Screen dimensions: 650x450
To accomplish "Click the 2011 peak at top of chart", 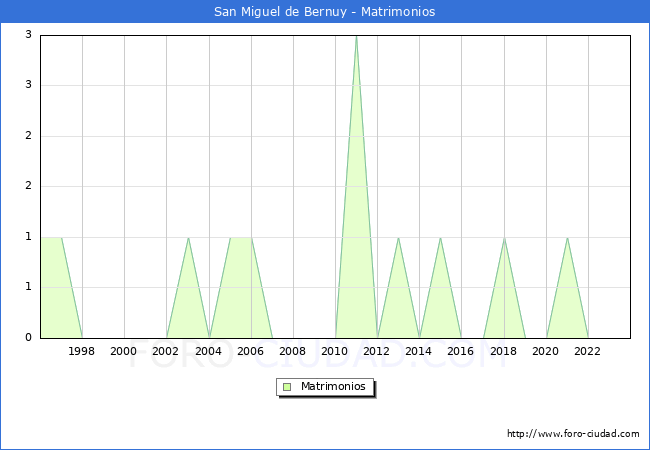I will [357, 37].
